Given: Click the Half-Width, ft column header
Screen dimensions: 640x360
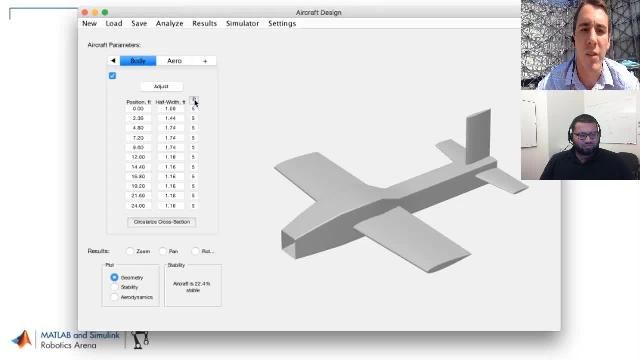Looking at the screenshot, I should [x=171, y=102].
